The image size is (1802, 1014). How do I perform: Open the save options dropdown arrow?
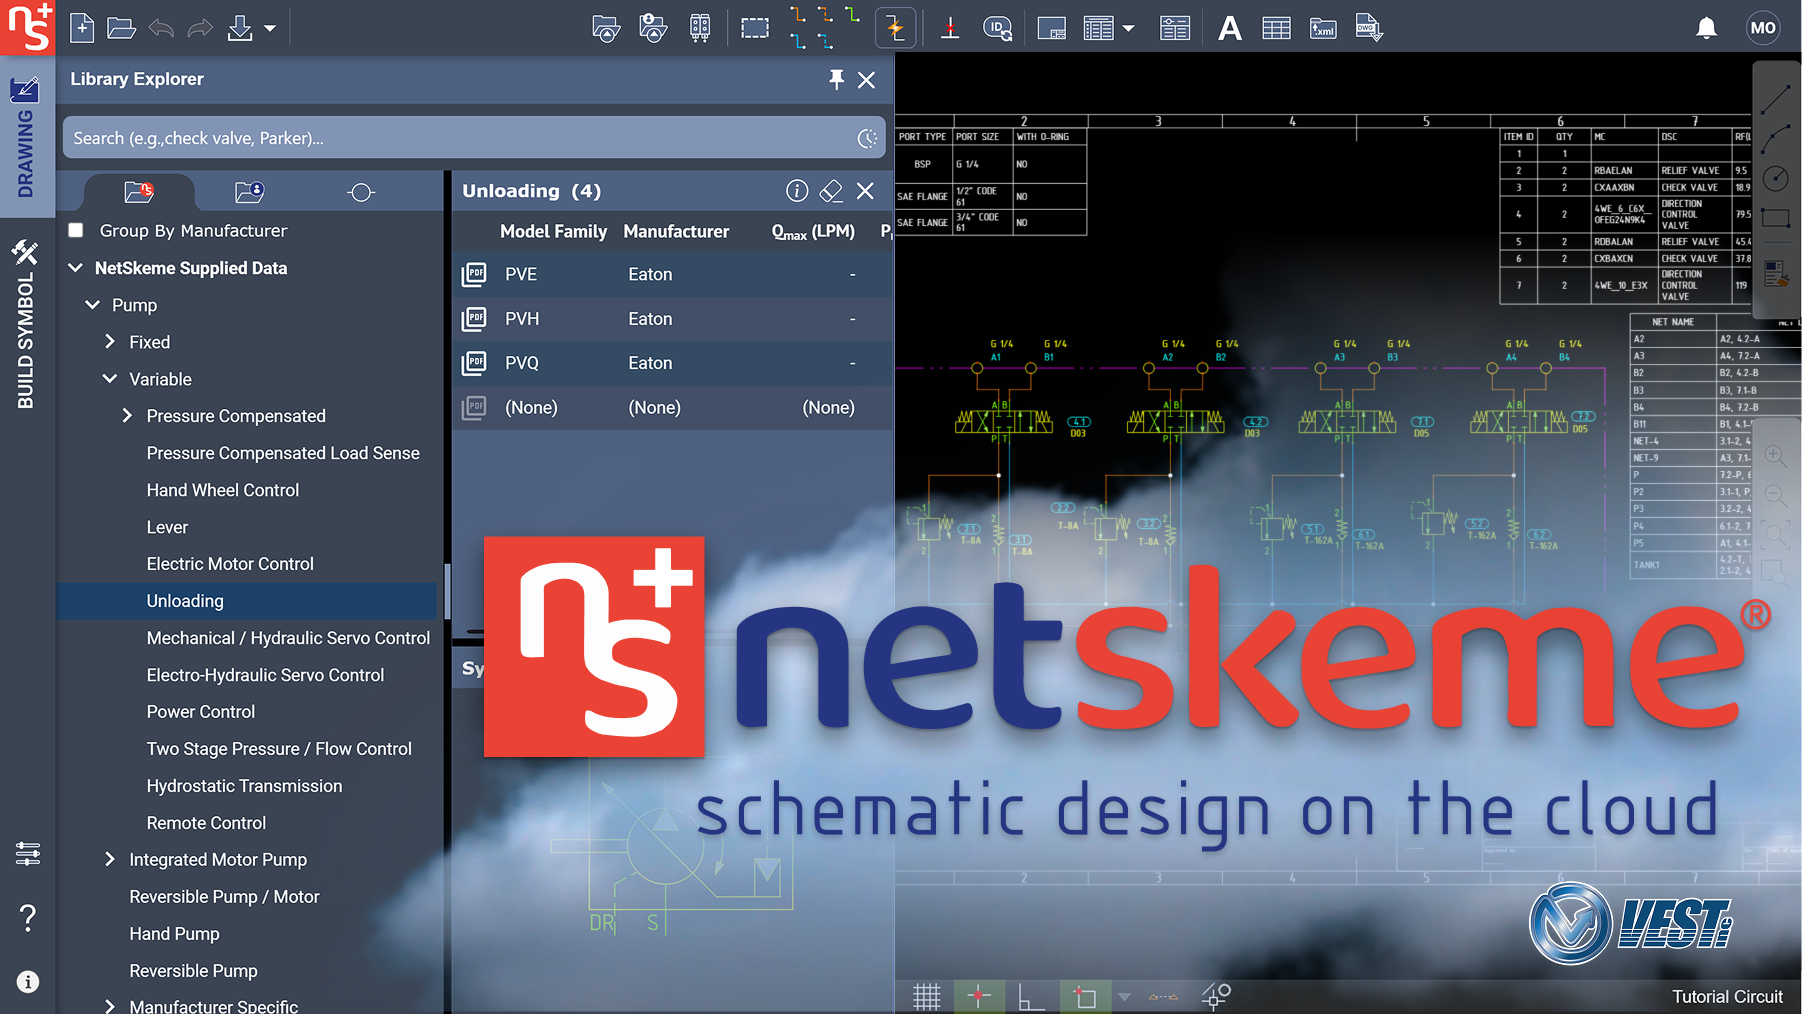270,29
